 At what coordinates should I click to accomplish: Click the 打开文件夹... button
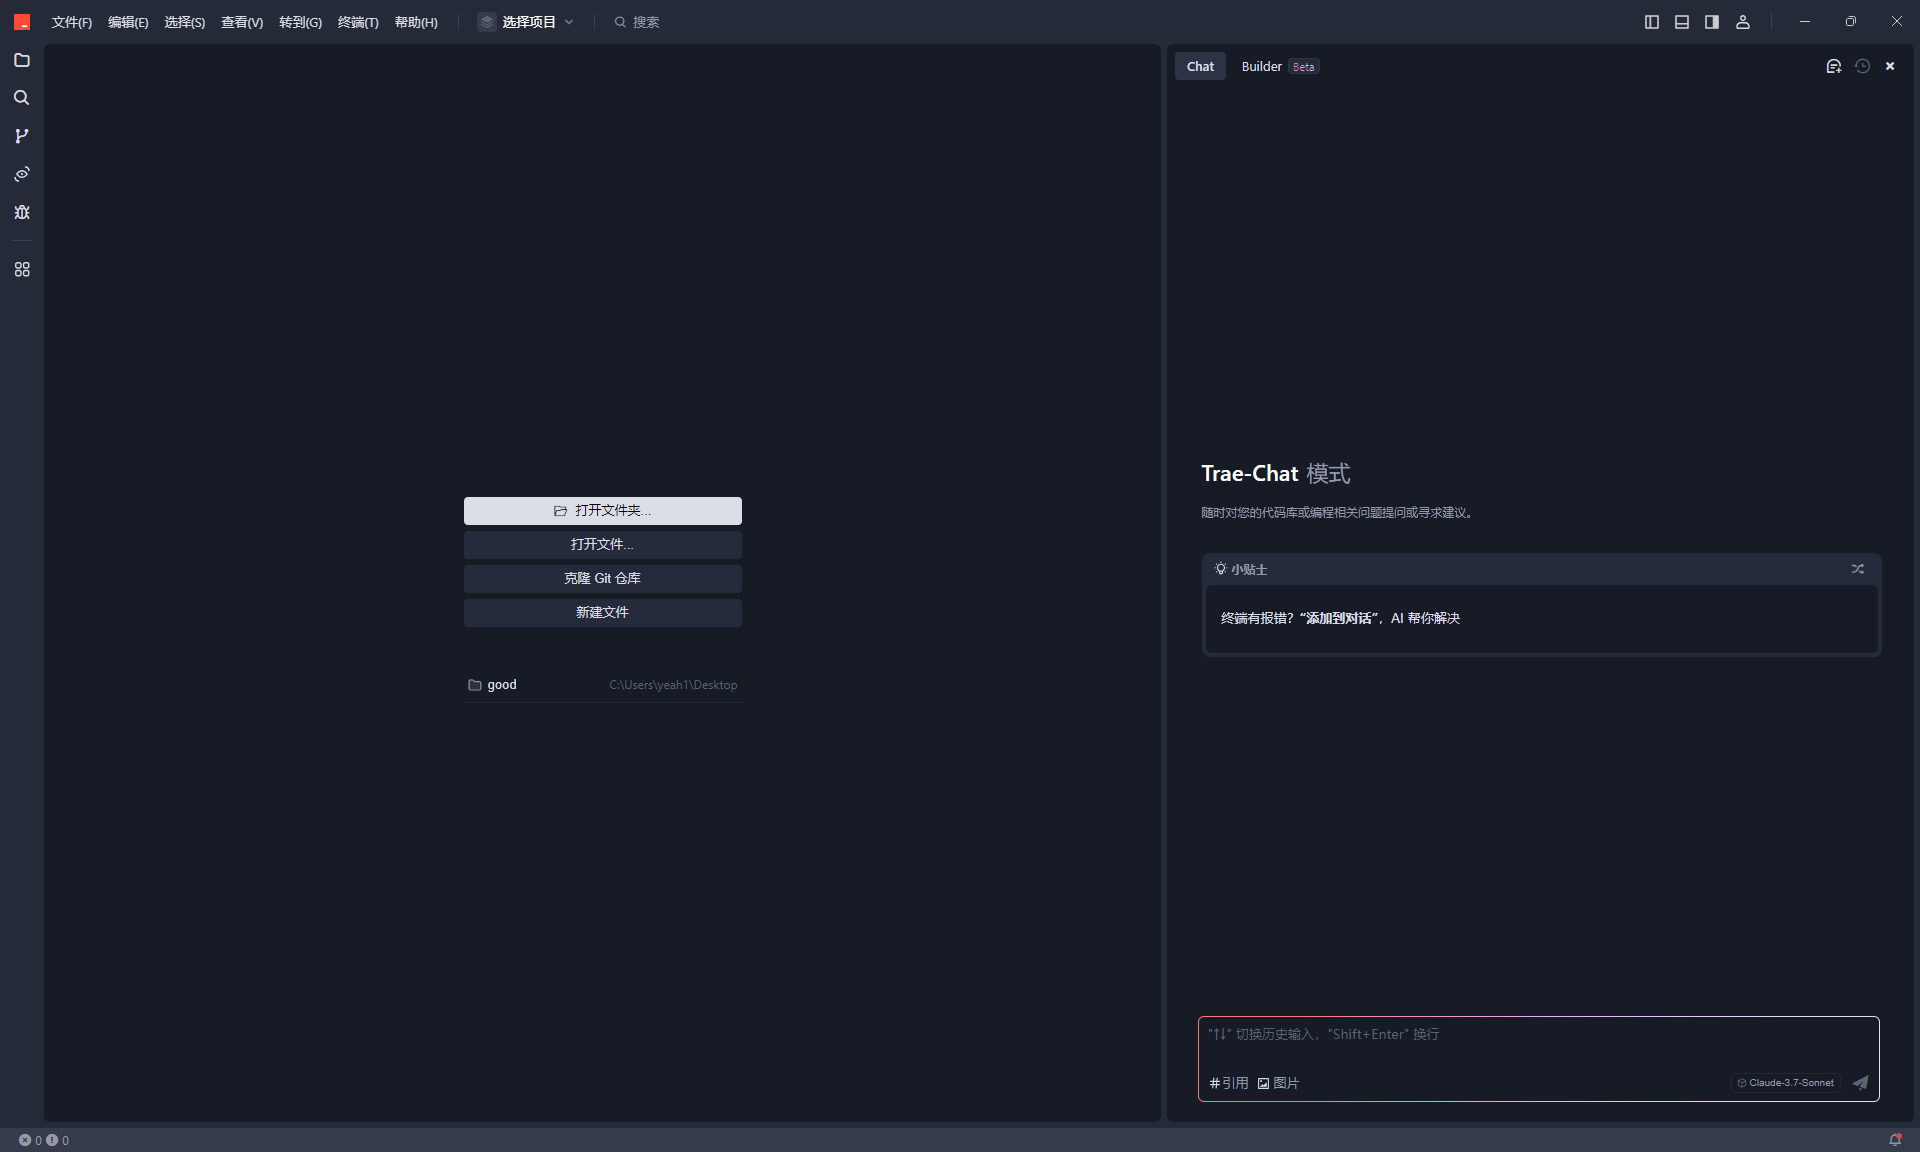[602, 511]
